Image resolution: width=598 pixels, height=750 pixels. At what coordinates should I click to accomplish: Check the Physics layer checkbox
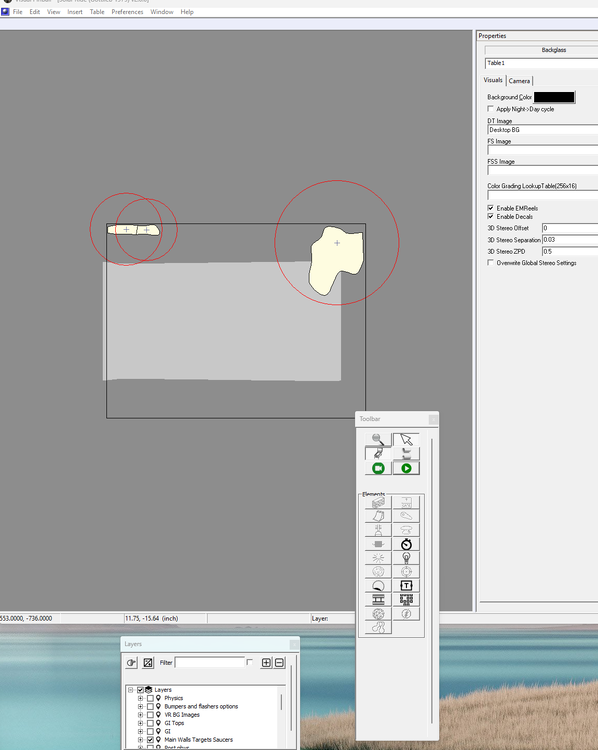click(150, 698)
